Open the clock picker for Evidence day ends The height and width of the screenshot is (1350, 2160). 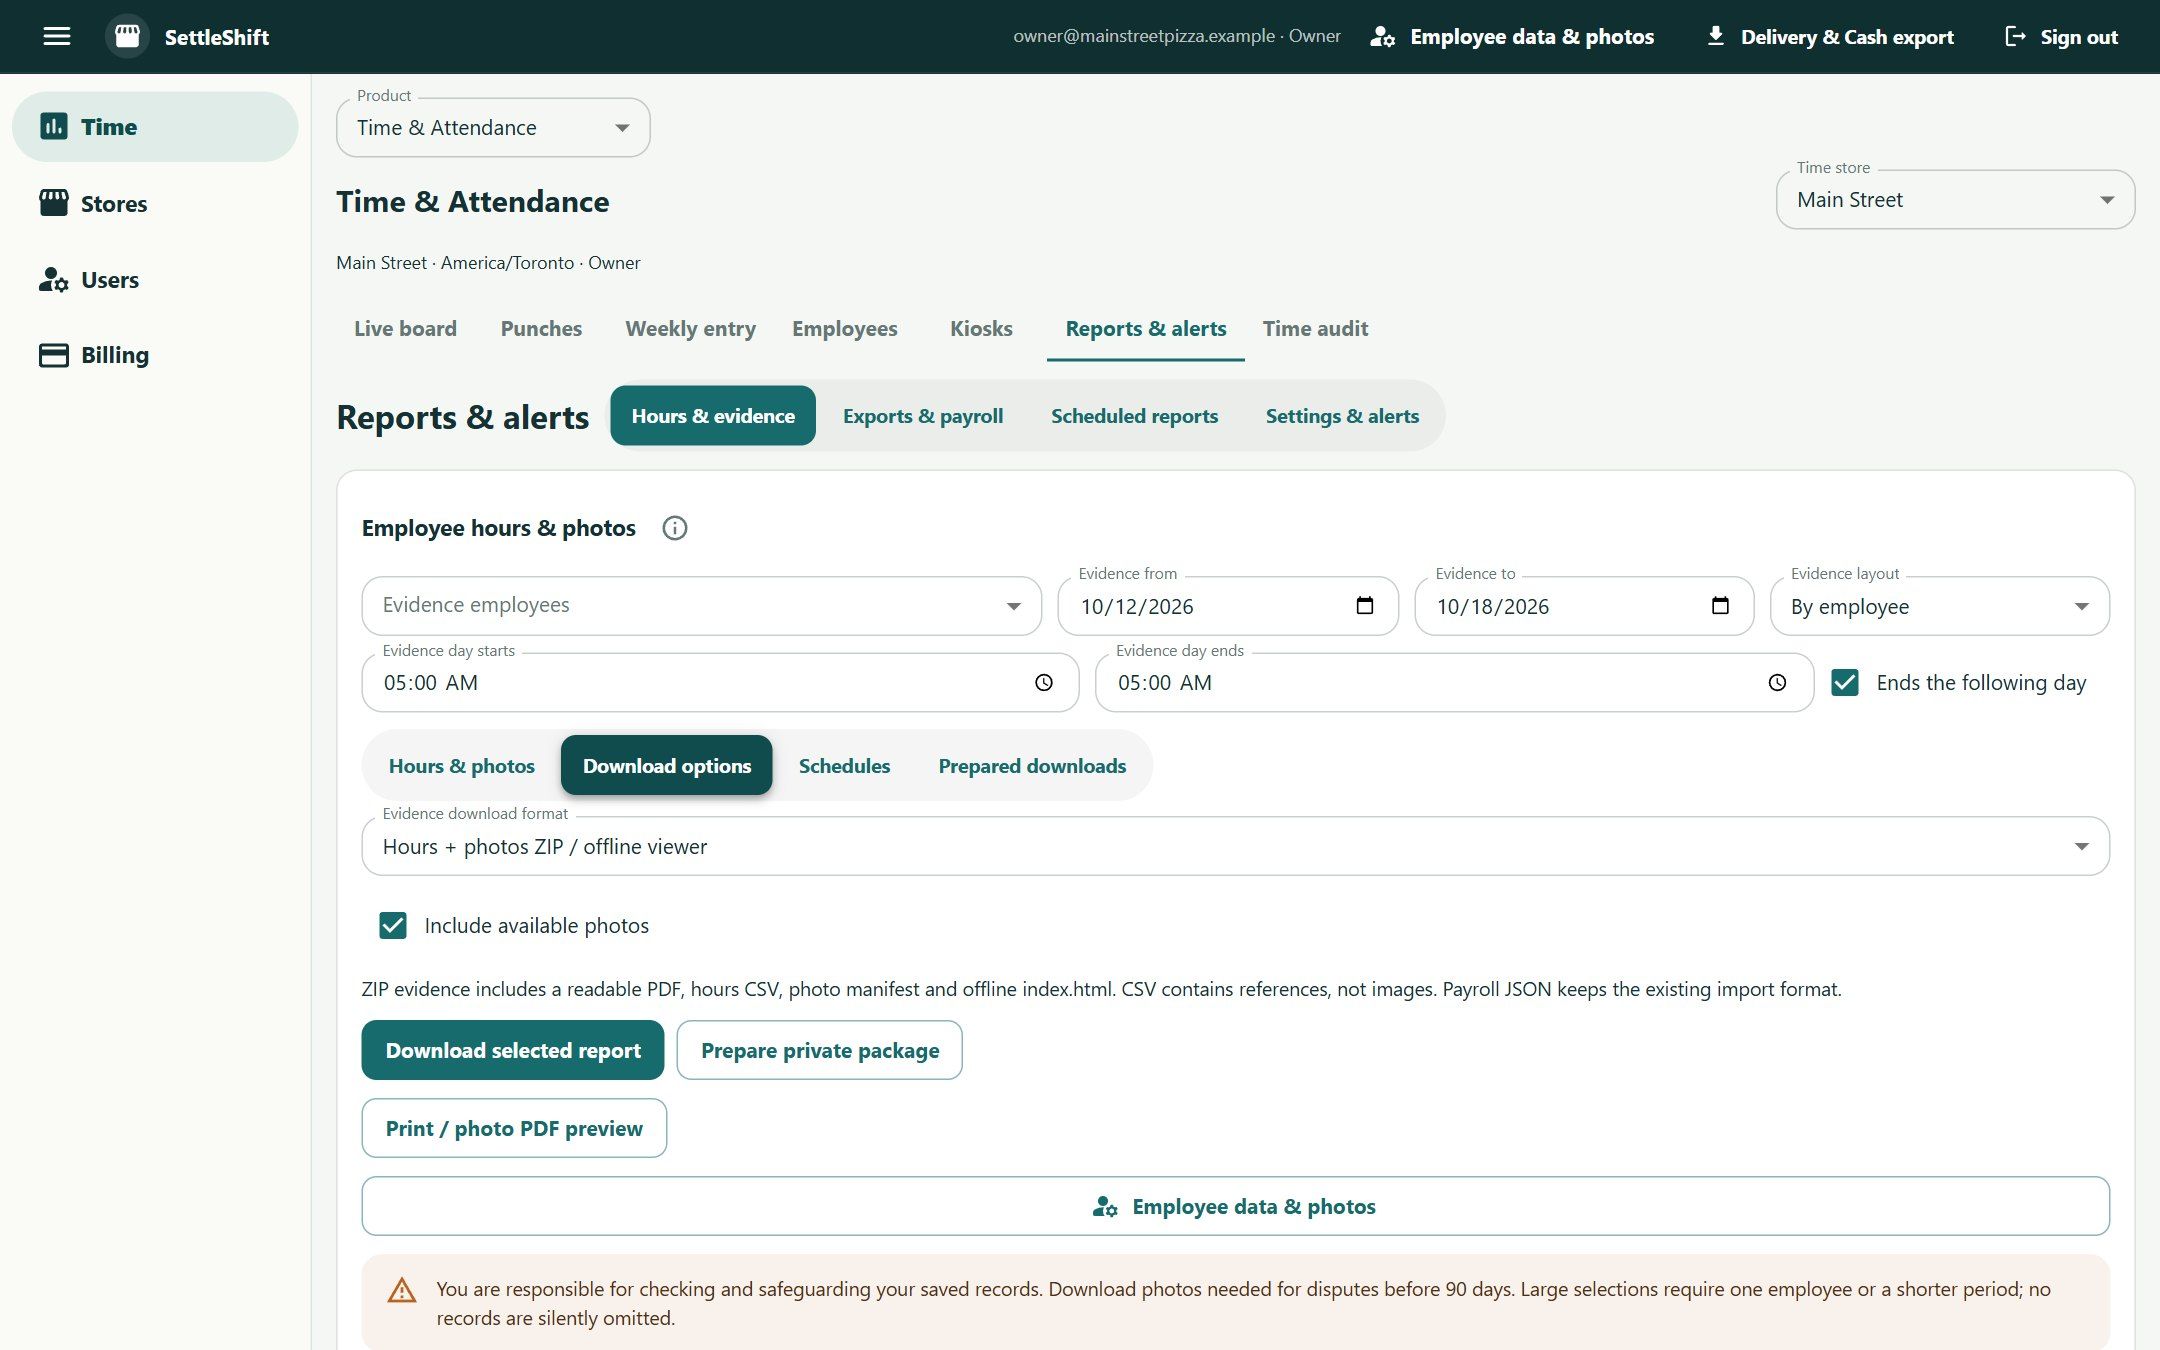tap(1777, 683)
